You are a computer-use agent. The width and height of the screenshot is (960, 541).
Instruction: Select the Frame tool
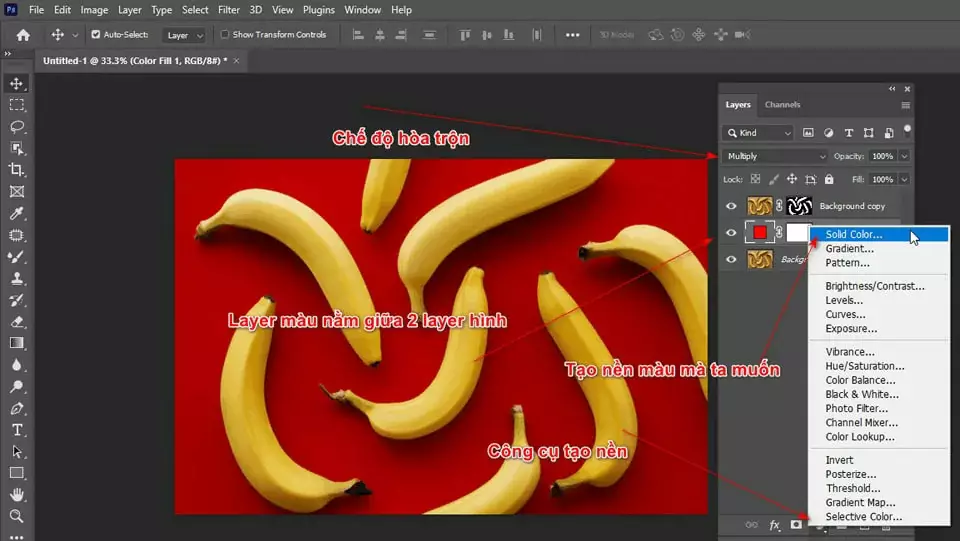[17, 192]
